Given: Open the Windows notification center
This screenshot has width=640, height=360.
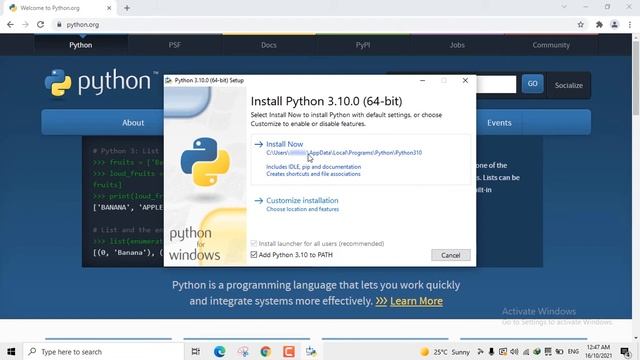Looking at the screenshot, I should (x=625, y=351).
